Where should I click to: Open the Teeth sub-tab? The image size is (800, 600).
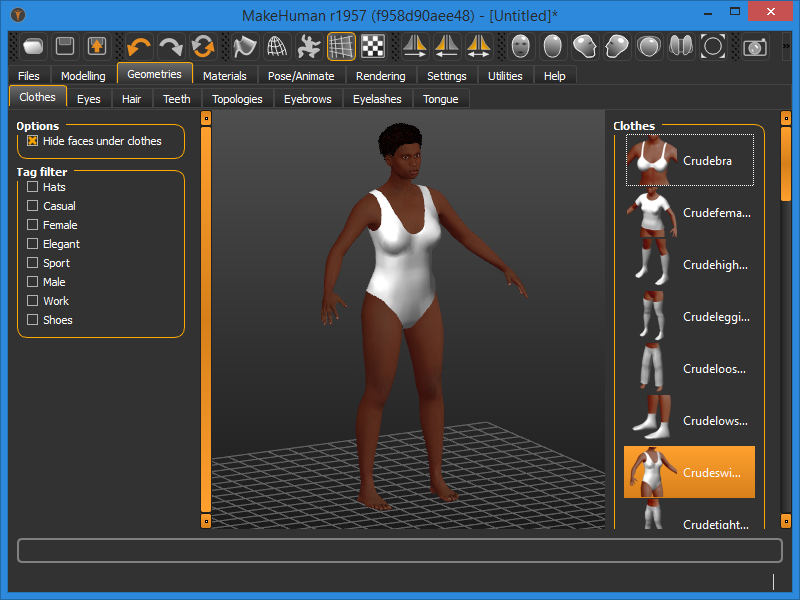pyautogui.click(x=177, y=98)
